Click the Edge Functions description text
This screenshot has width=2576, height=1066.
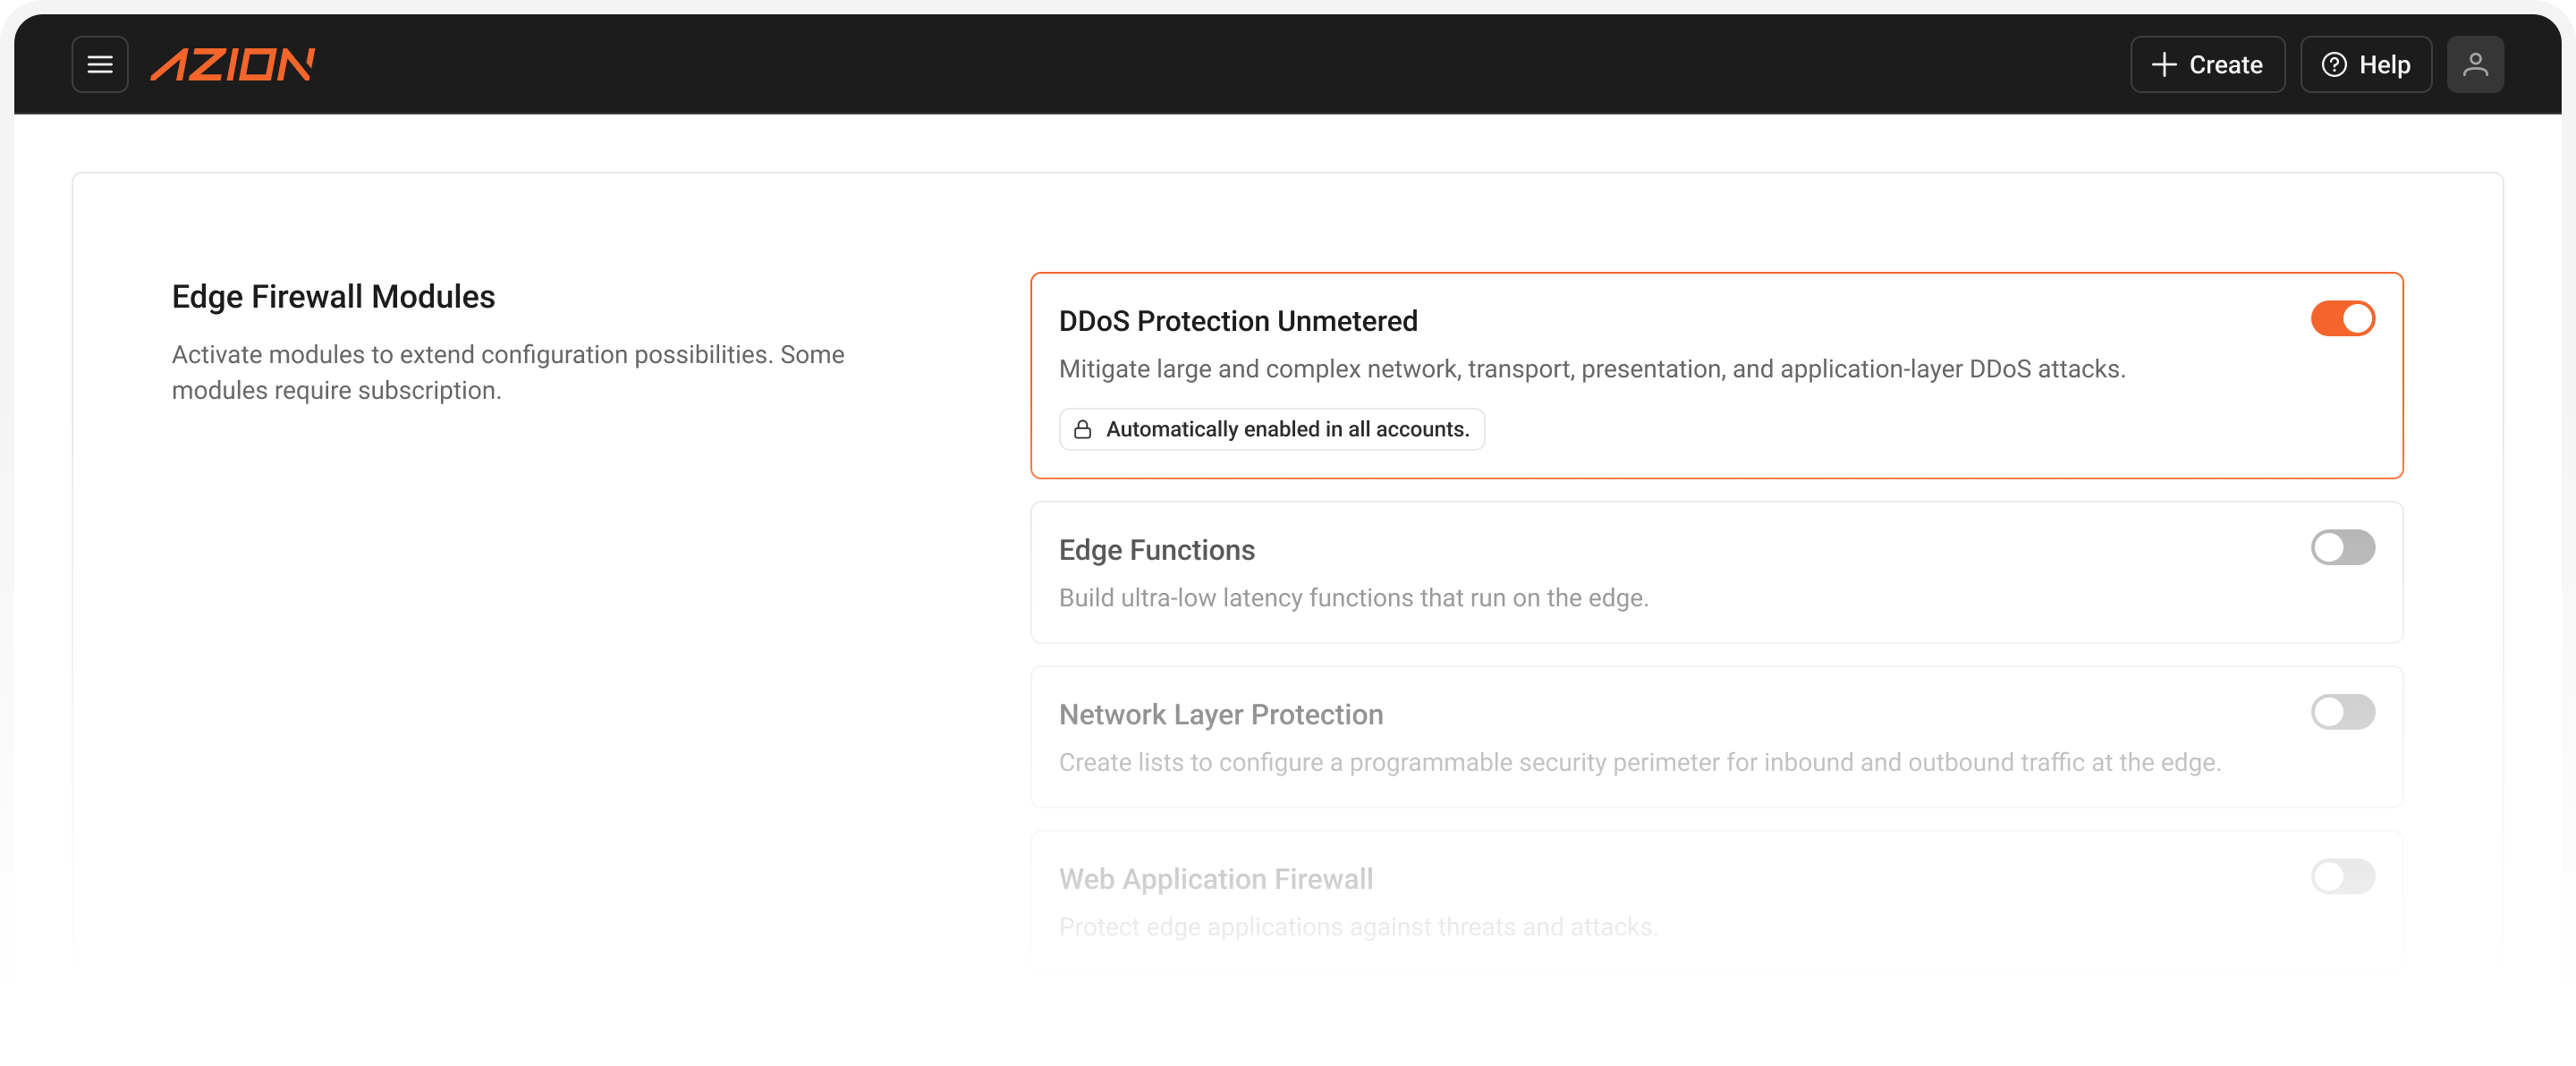(1353, 598)
